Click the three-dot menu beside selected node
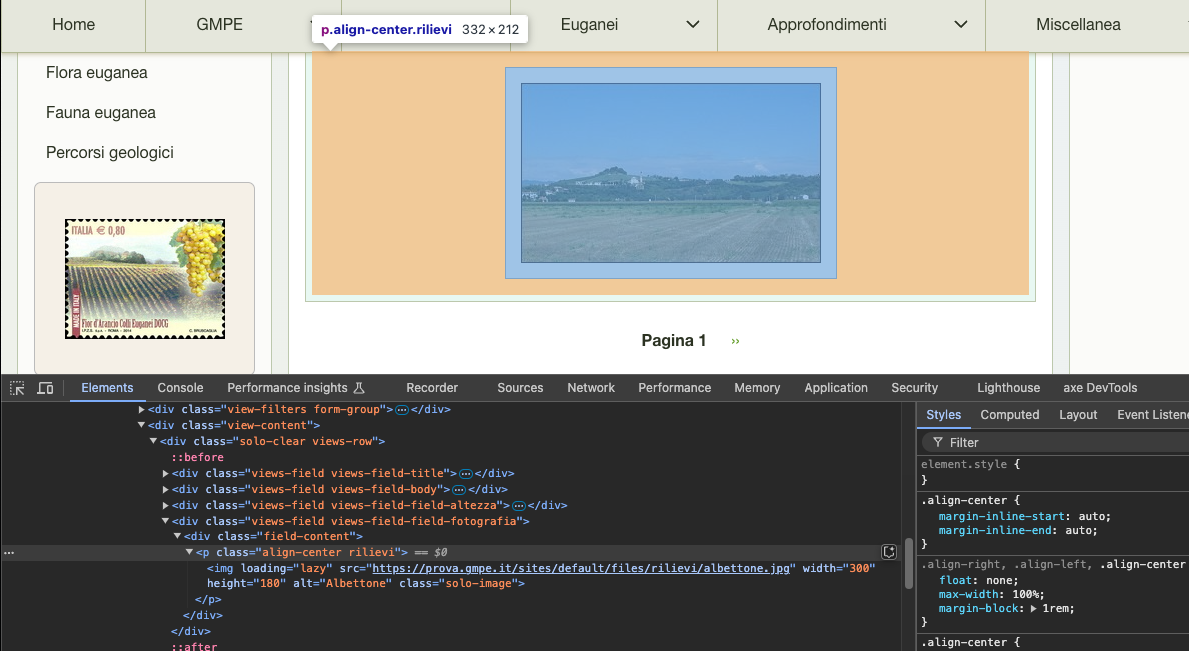 pos(9,552)
